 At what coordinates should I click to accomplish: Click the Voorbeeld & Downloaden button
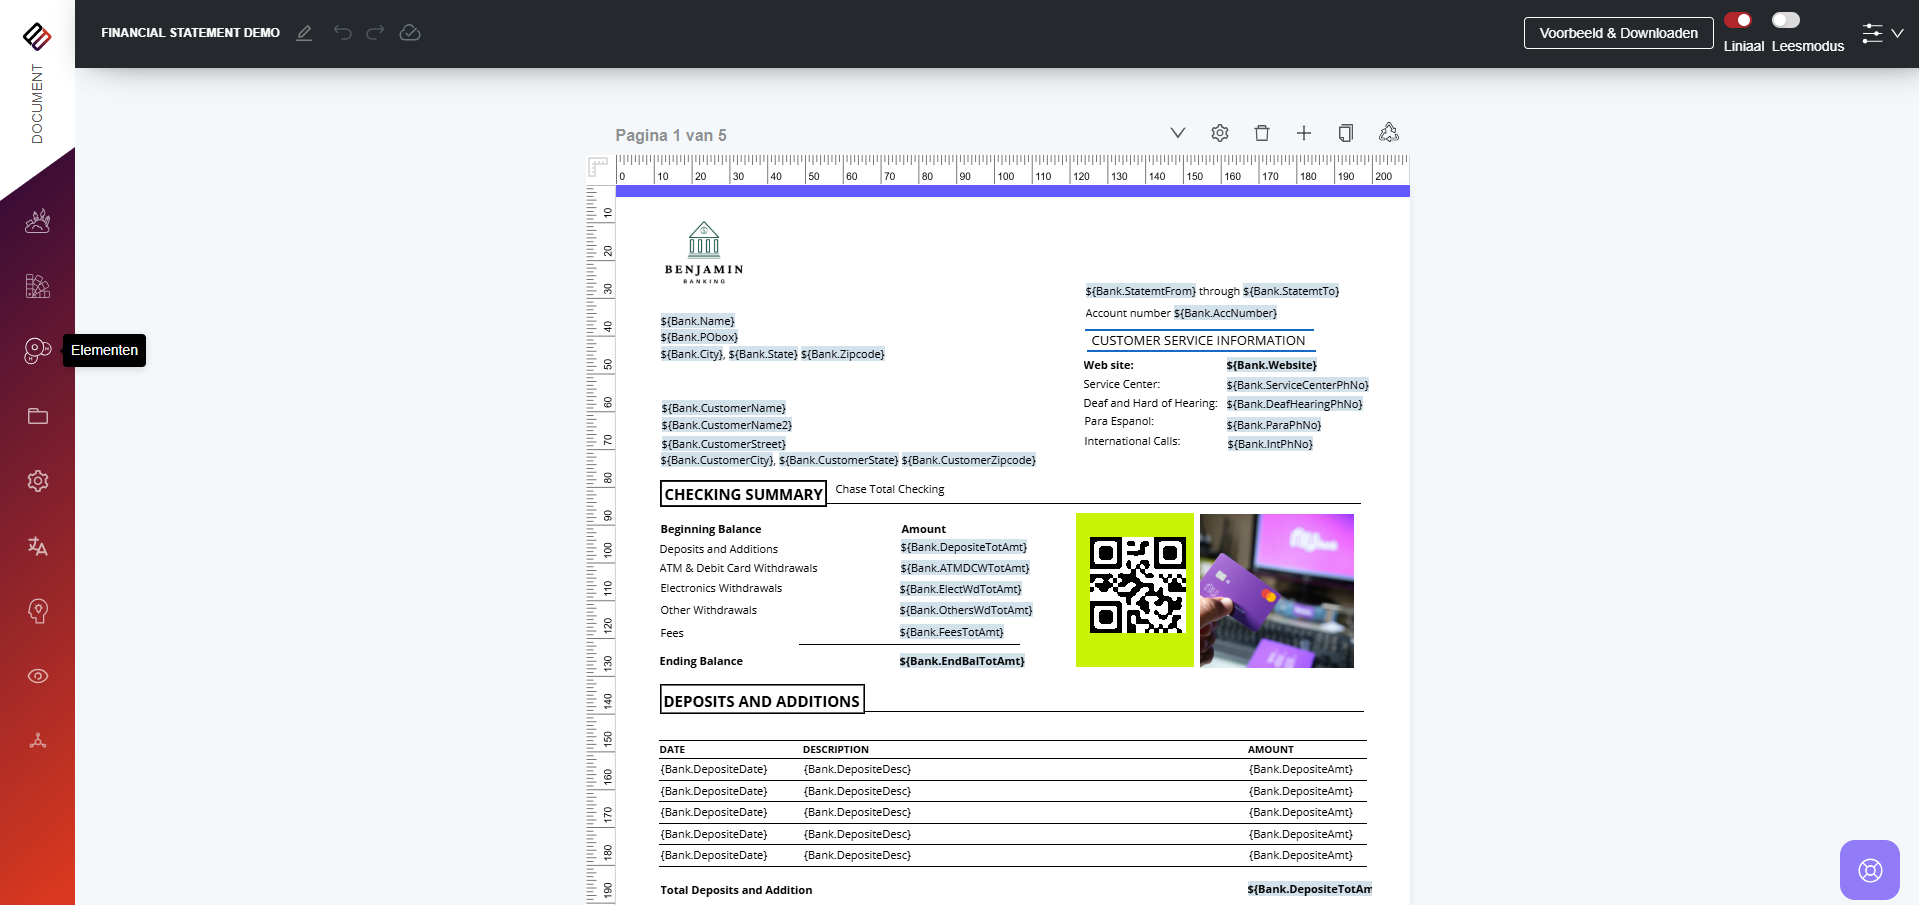pyautogui.click(x=1618, y=33)
